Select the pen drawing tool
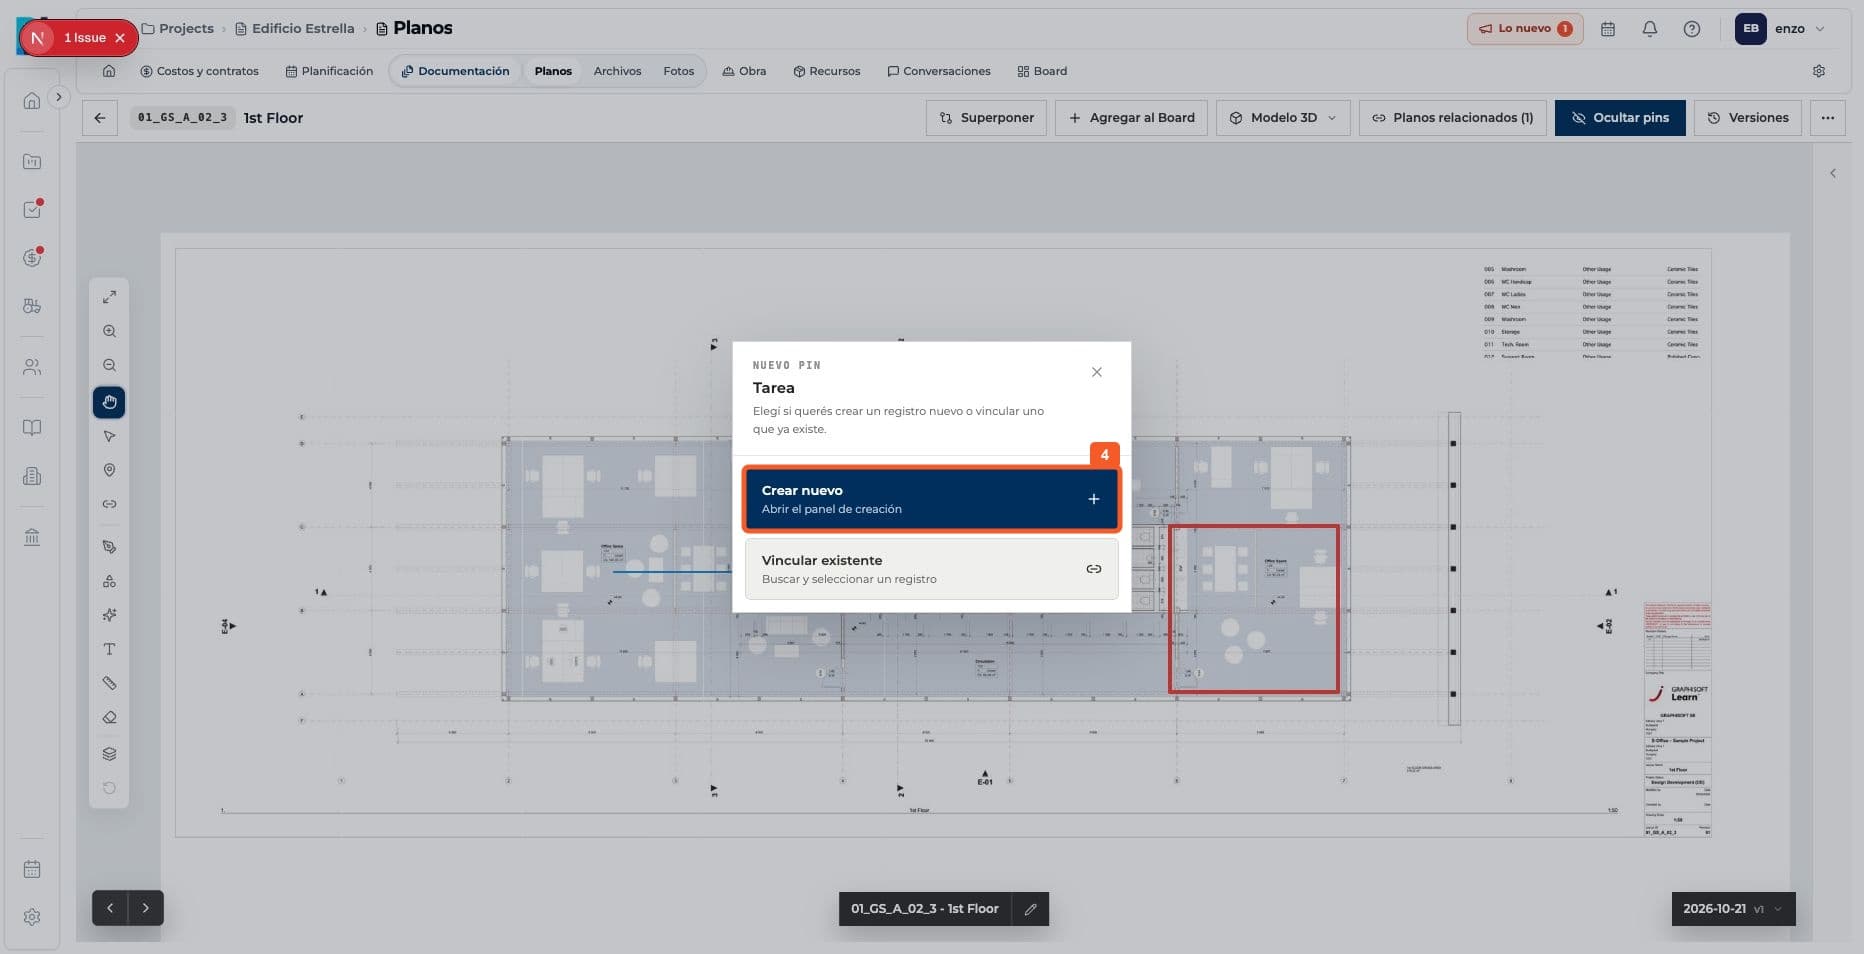This screenshot has height=954, width=1864. [109, 547]
